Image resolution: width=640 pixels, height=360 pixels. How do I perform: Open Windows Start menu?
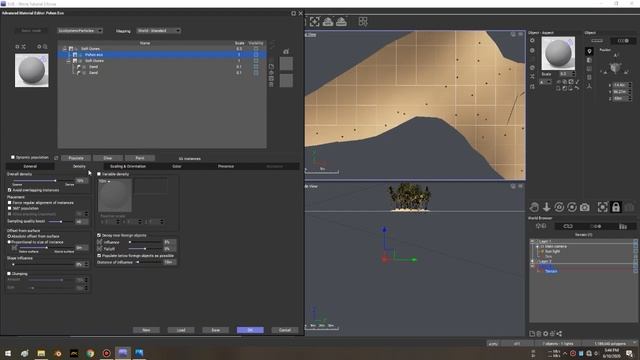click(x=8, y=353)
